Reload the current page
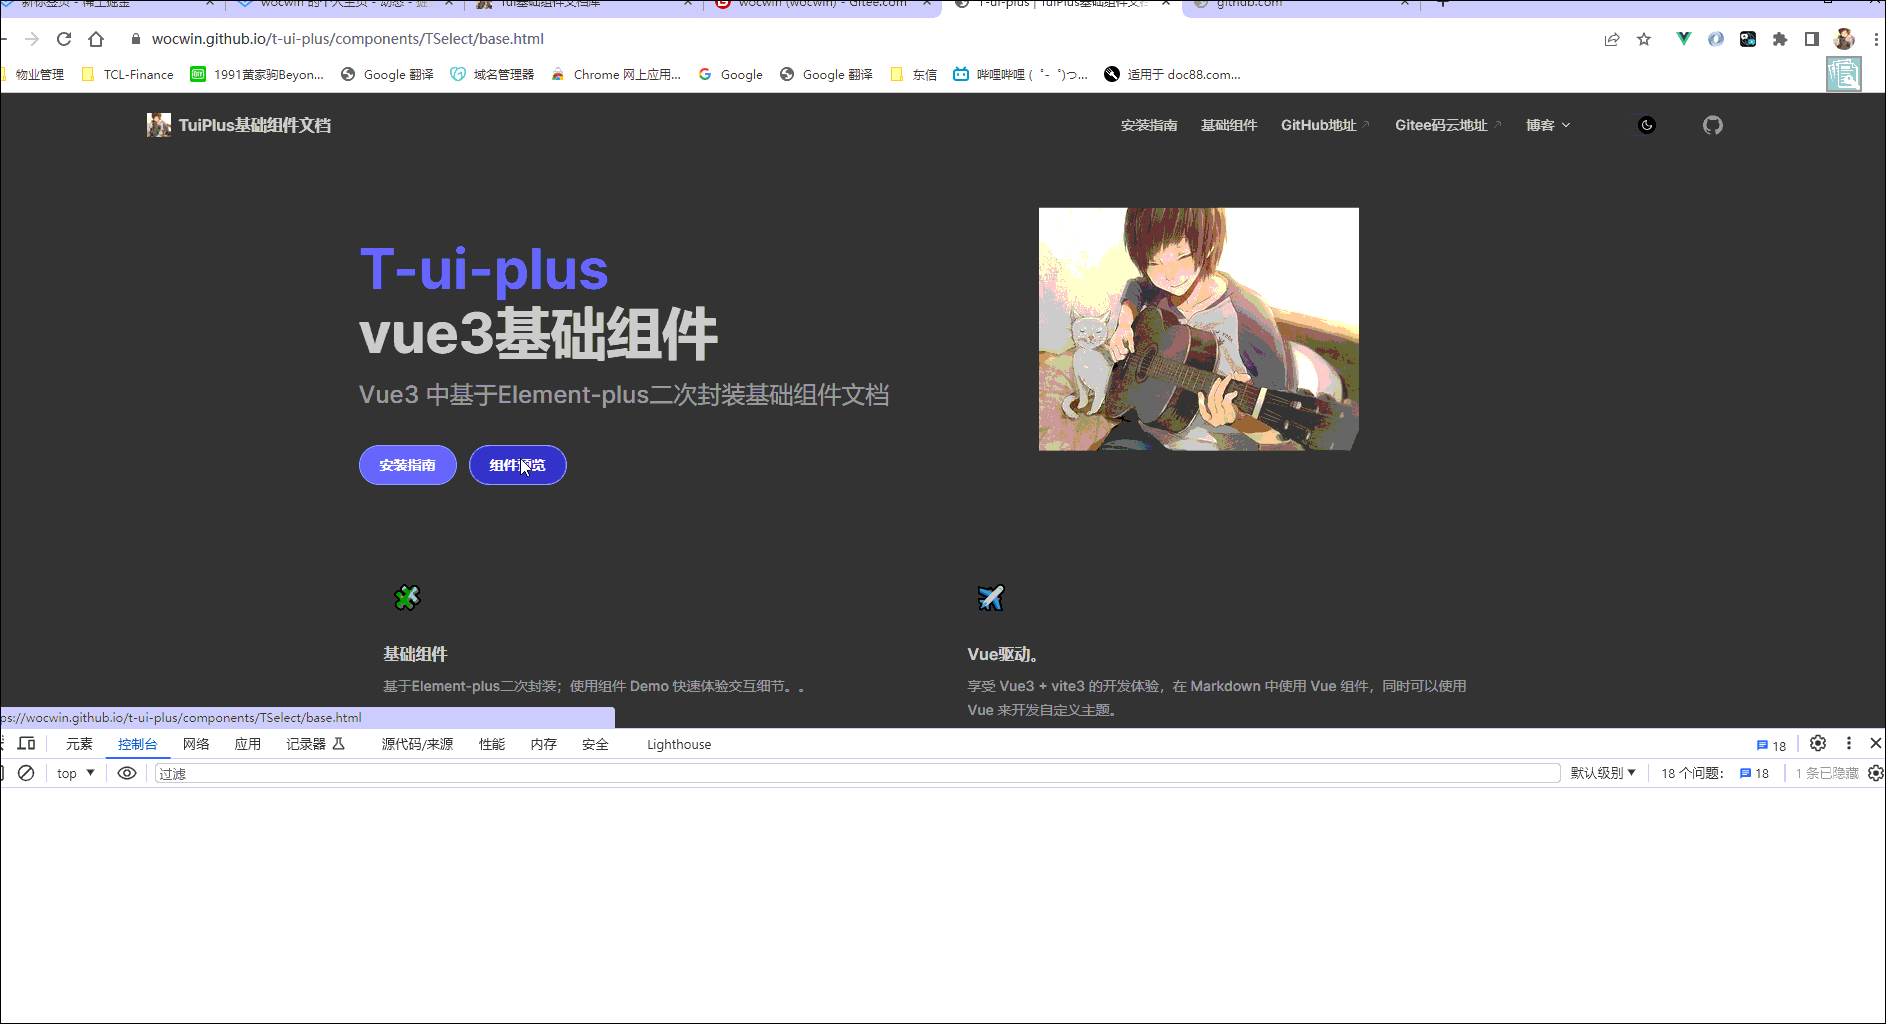This screenshot has height=1024, width=1886. [63, 39]
